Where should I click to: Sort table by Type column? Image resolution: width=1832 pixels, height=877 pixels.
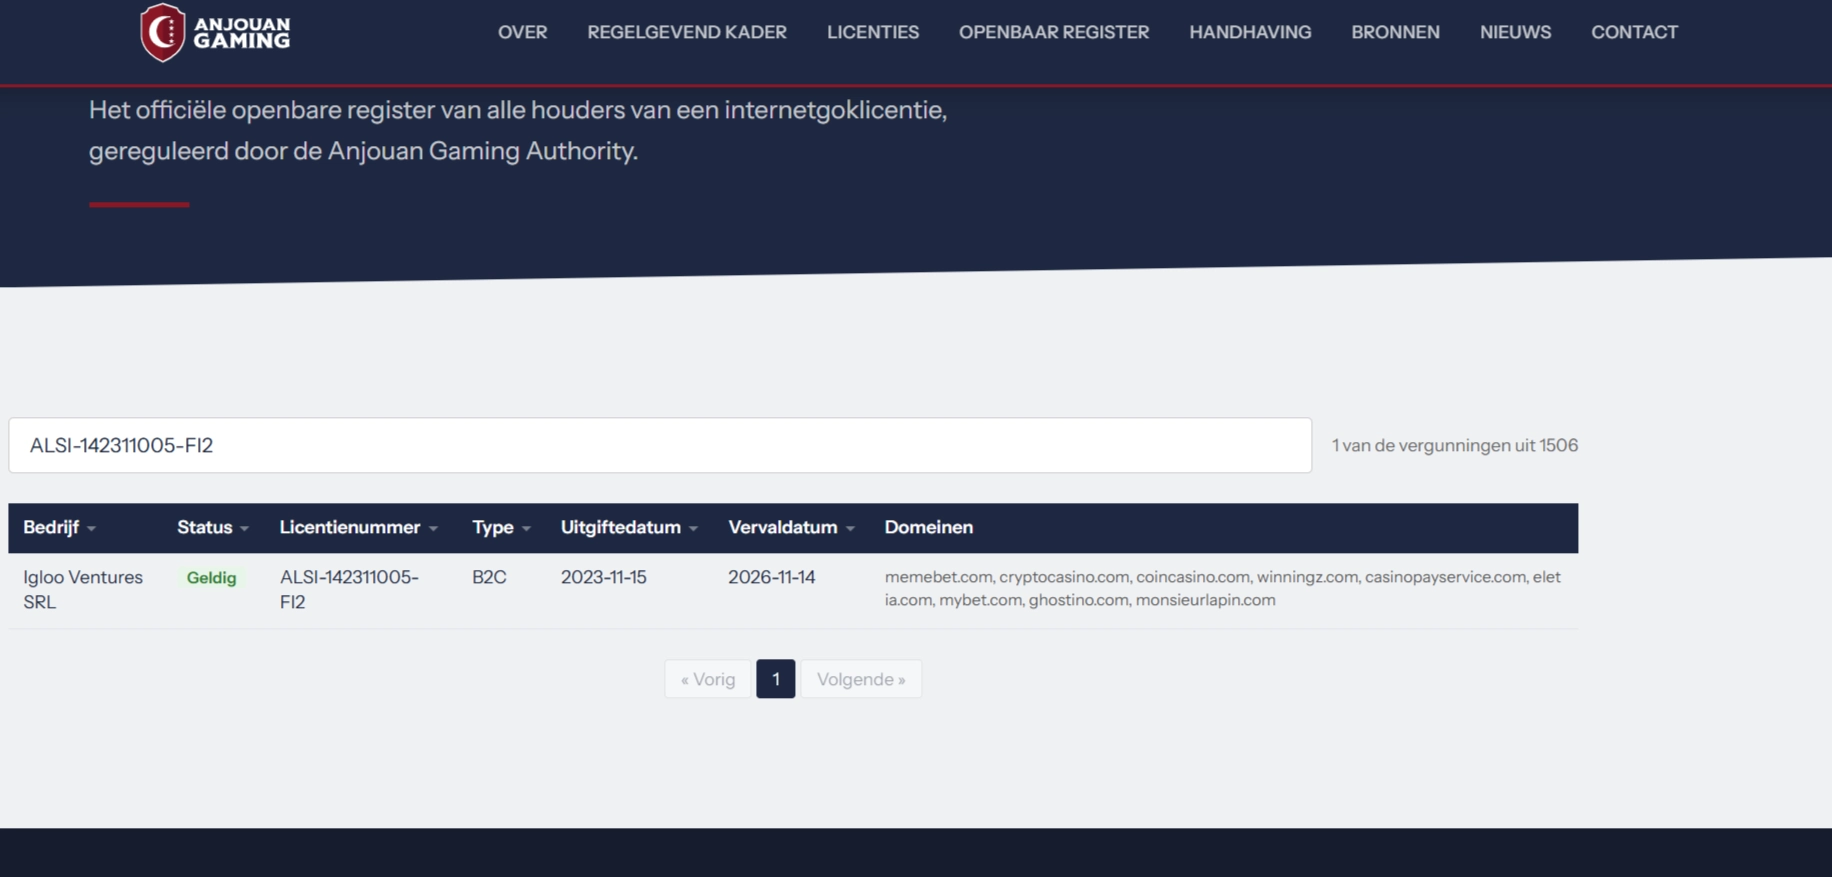501,527
